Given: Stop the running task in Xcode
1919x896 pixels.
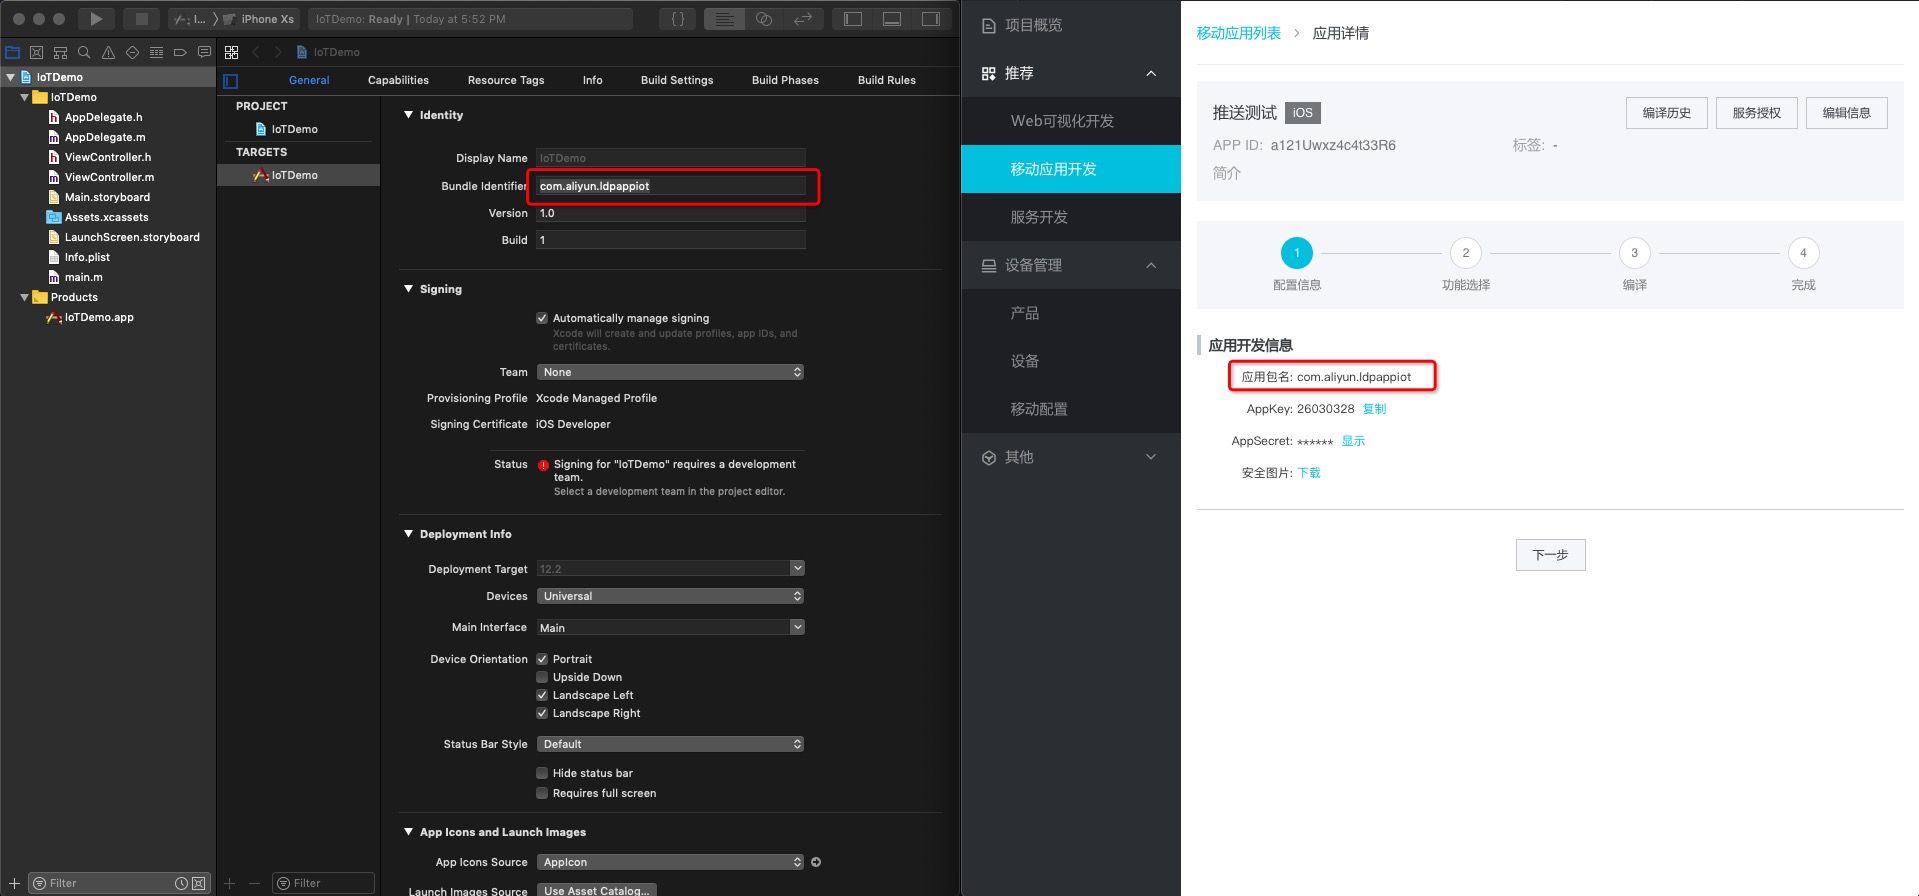Looking at the screenshot, I should coord(142,19).
